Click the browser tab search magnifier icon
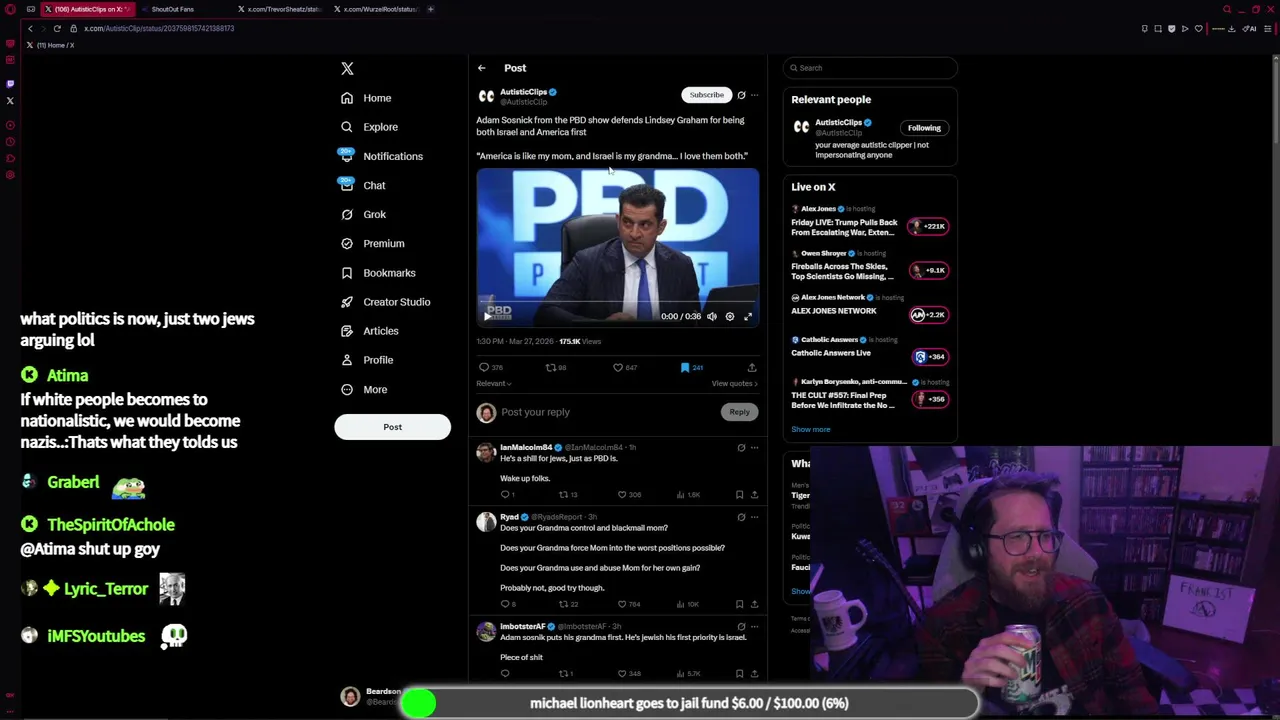 [x=1227, y=9]
